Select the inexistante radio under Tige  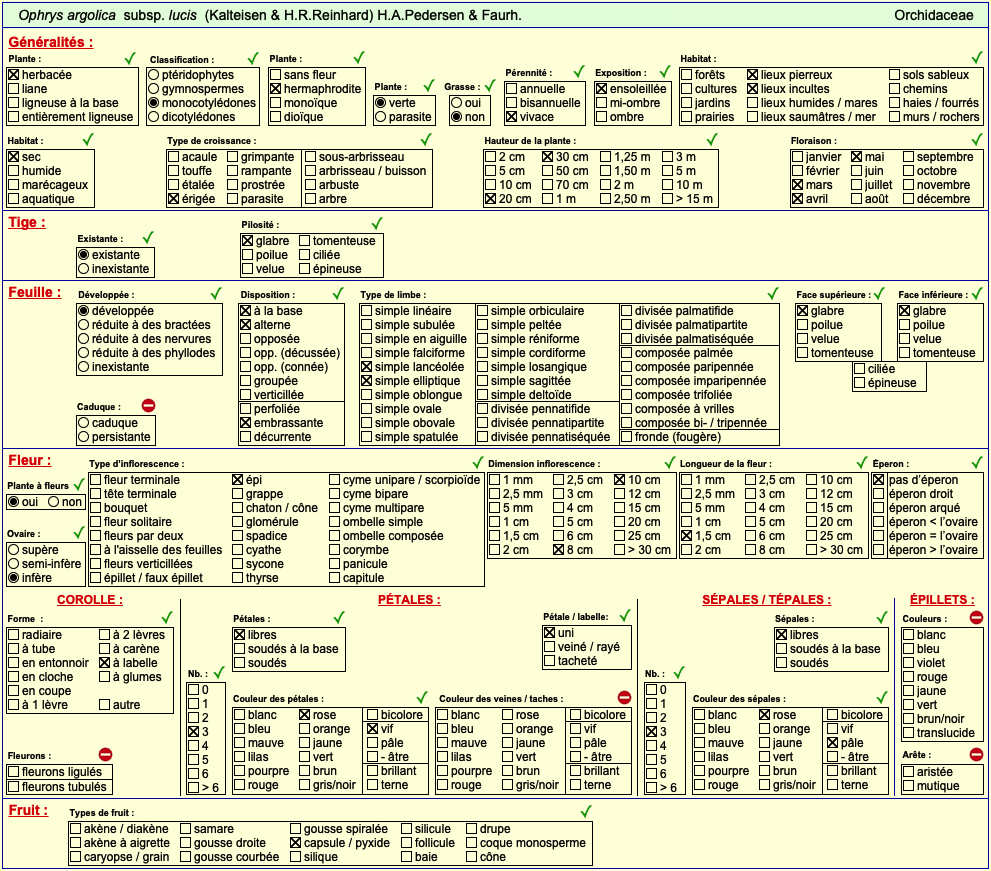click(x=83, y=269)
